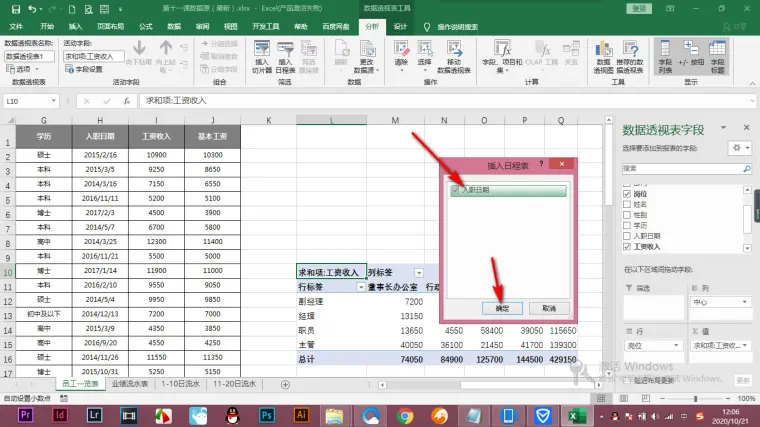The height and width of the screenshot is (427, 760).
Task: Insert a PivotChart (数据透视图)
Action: [x=603, y=57]
